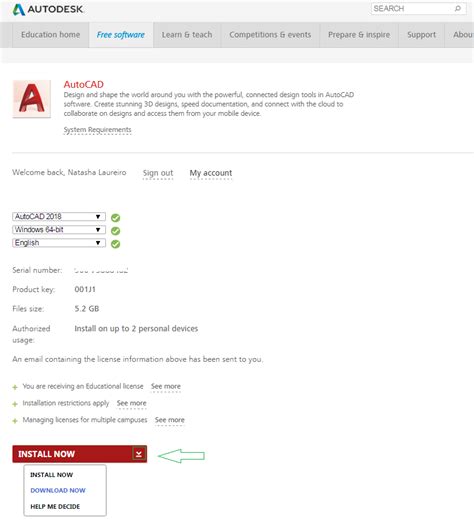Click the red AutoCAD product icon

32,99
